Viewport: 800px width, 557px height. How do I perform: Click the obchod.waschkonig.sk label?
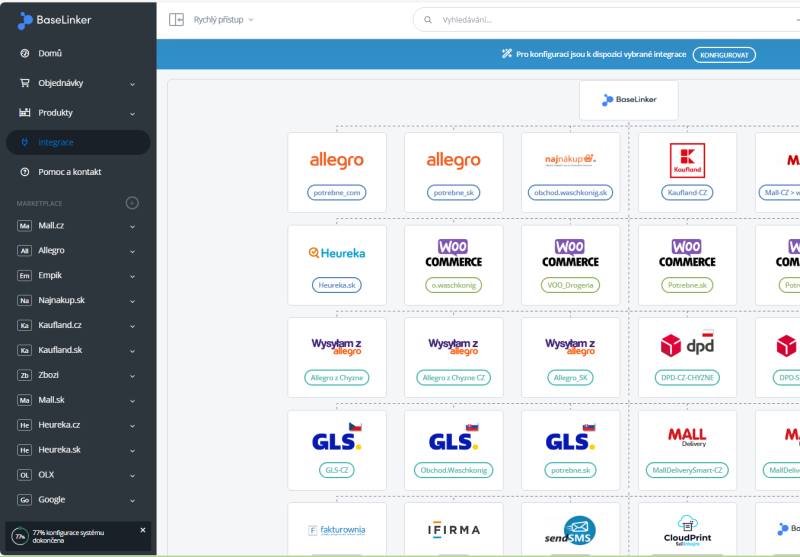[570, 193]
